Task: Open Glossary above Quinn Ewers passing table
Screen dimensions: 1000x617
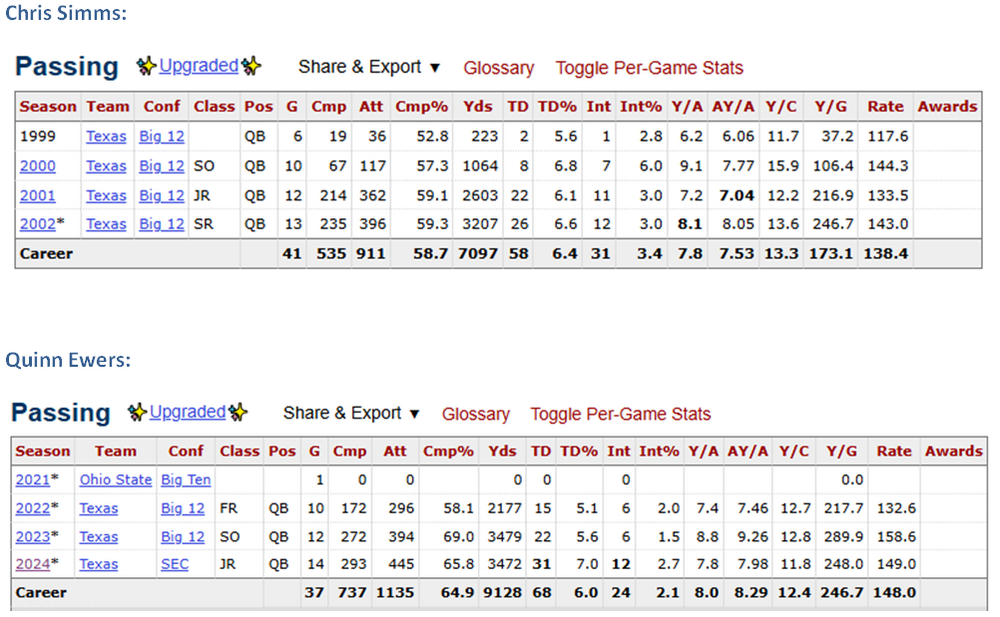Action: coord(475,414)
